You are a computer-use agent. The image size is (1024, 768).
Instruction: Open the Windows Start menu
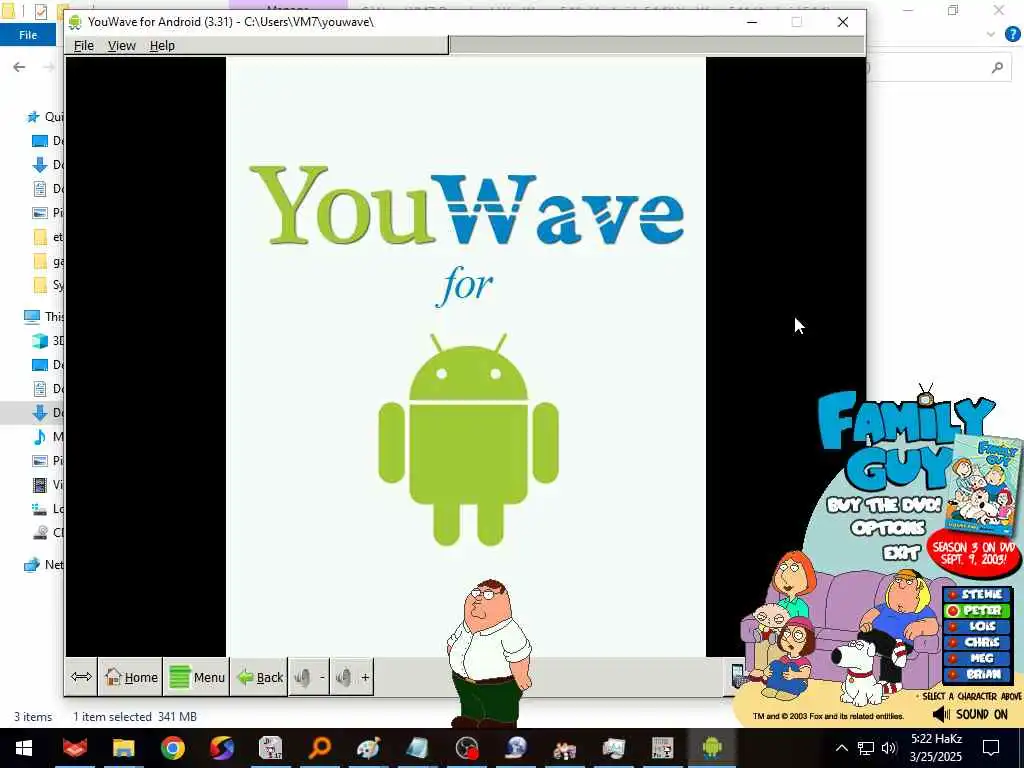(x=24, y=748)
